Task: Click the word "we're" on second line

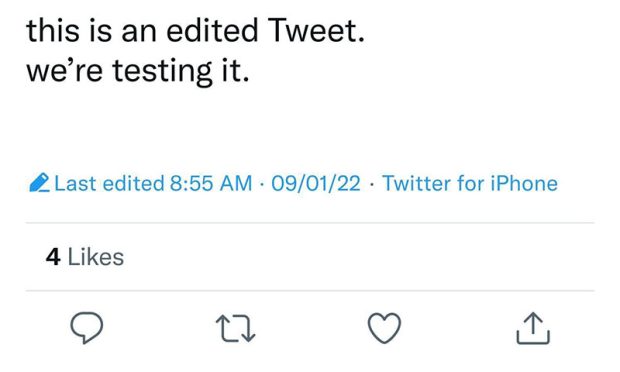Action: (x=65, y=71)
